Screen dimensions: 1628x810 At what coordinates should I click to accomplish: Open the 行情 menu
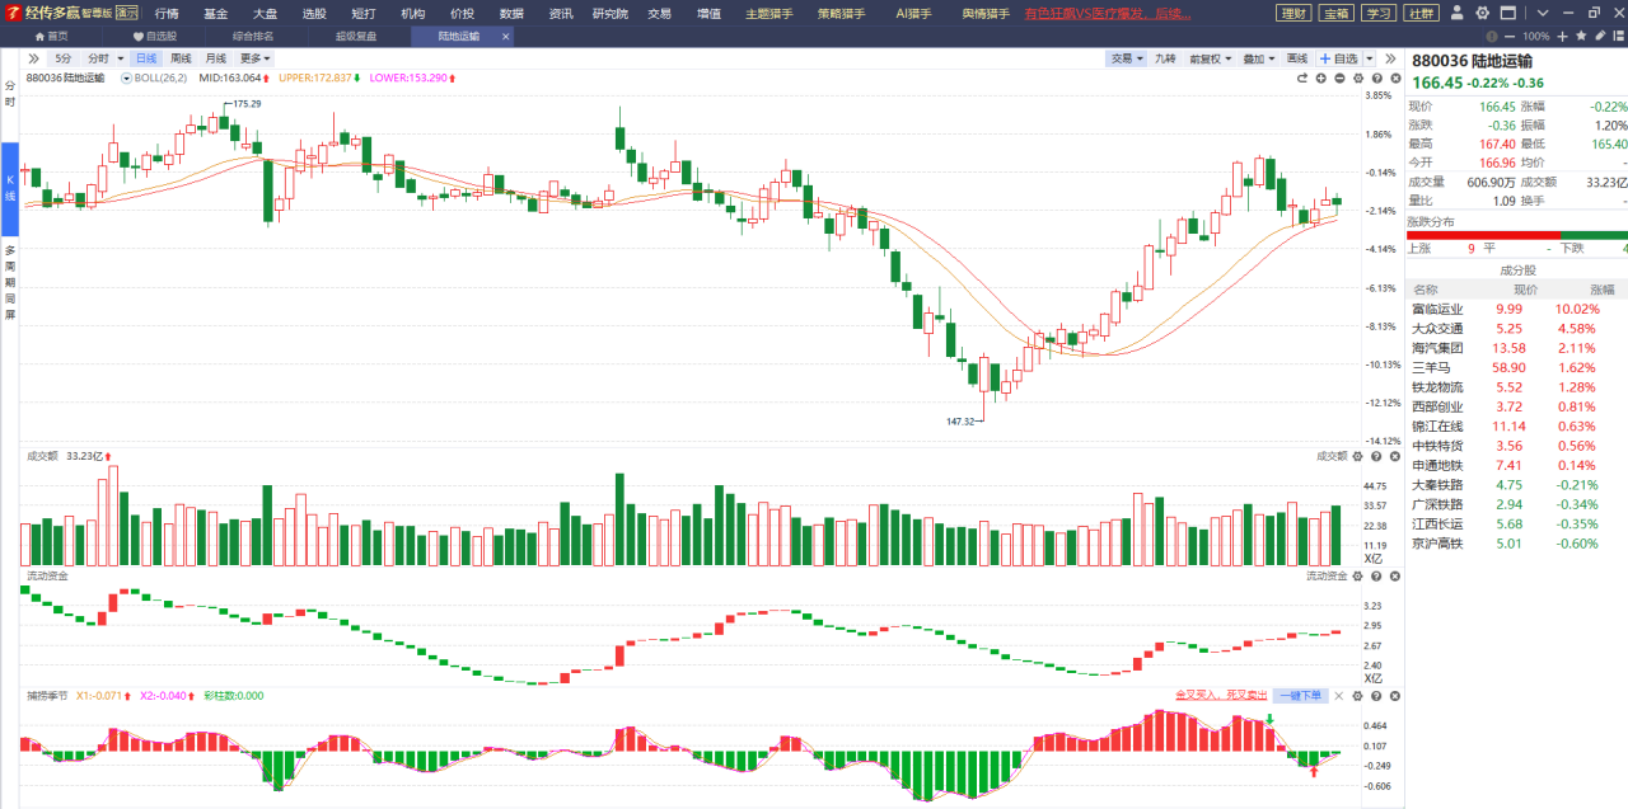point(167,13)
